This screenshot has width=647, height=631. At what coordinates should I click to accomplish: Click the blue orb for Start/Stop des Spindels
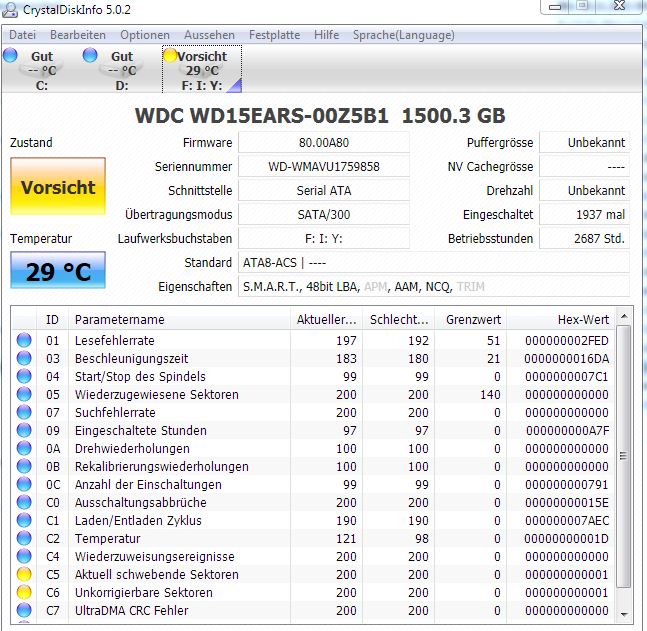(24, 376)
